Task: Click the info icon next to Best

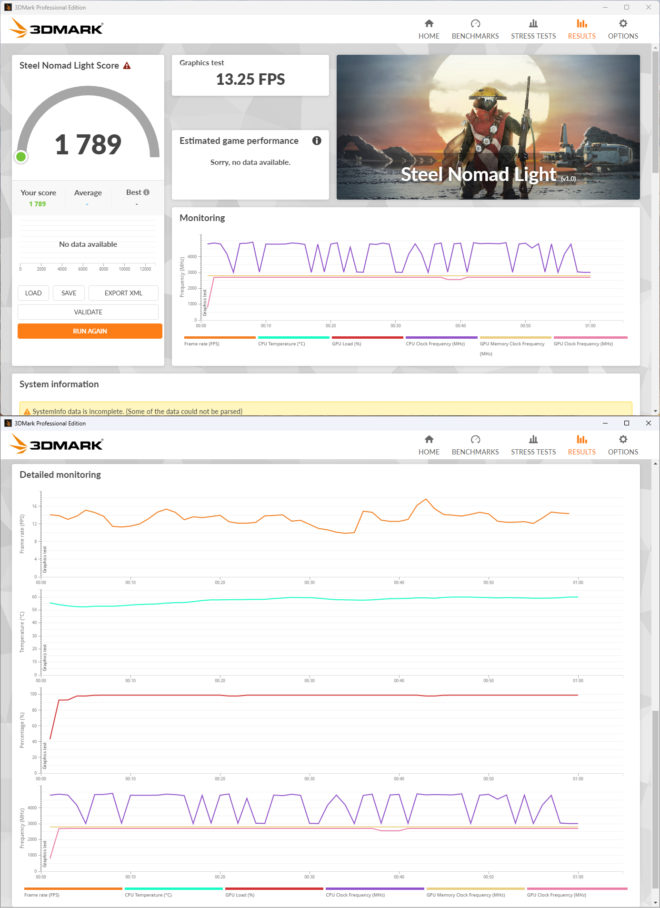Action: 146,192
